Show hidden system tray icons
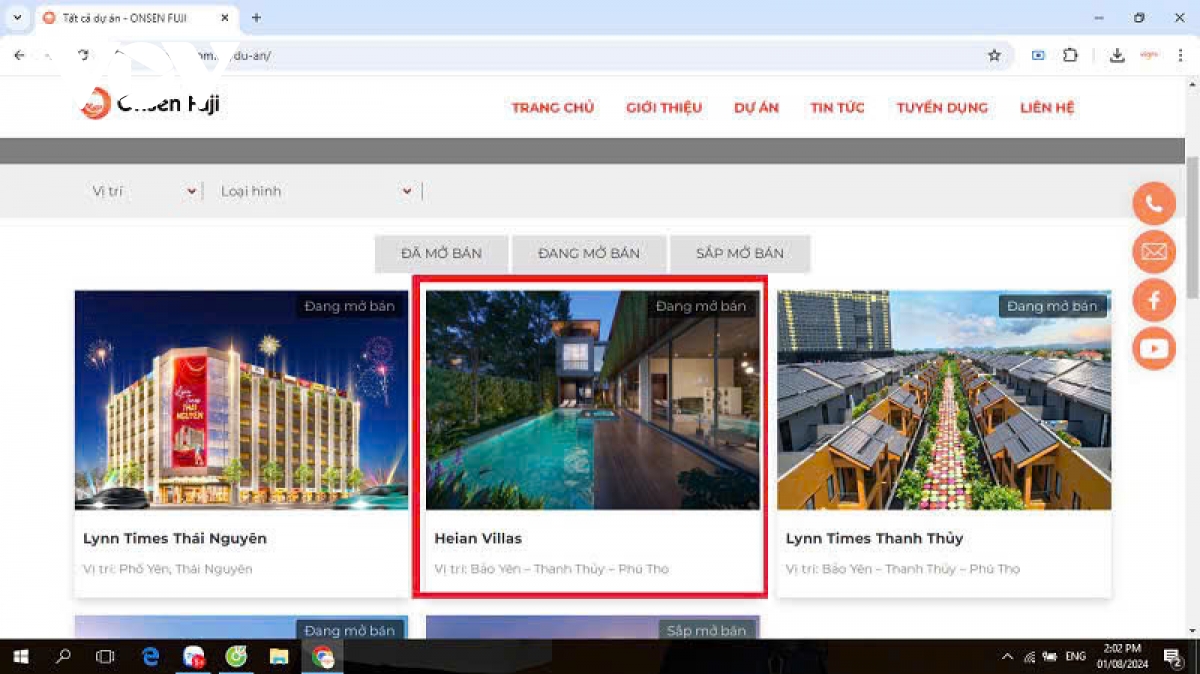The image size is (1200, 674). [1007, 657]
